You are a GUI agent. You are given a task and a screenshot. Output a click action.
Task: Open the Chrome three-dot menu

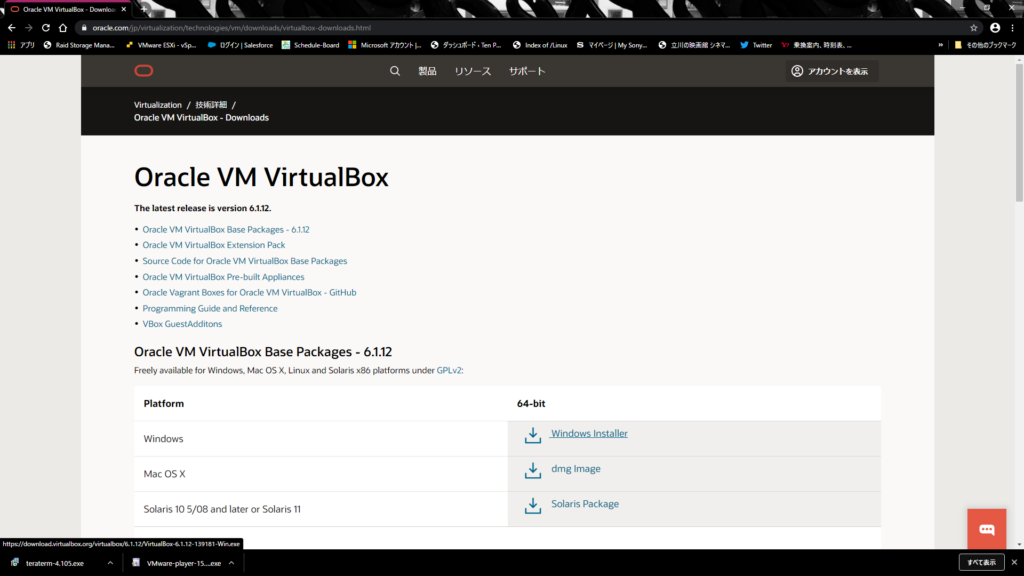(1013, 27)
